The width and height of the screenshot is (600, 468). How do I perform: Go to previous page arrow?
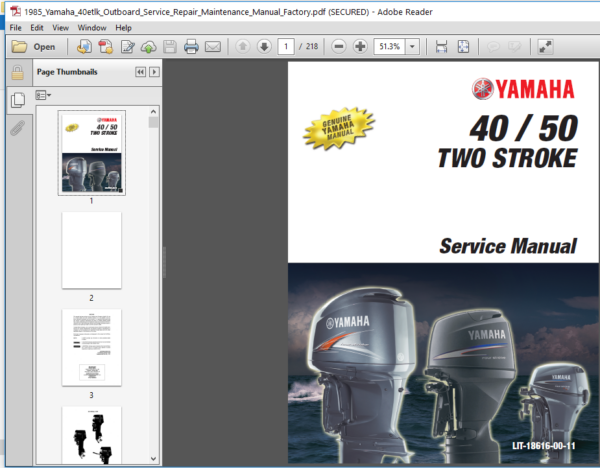point(242,47)
